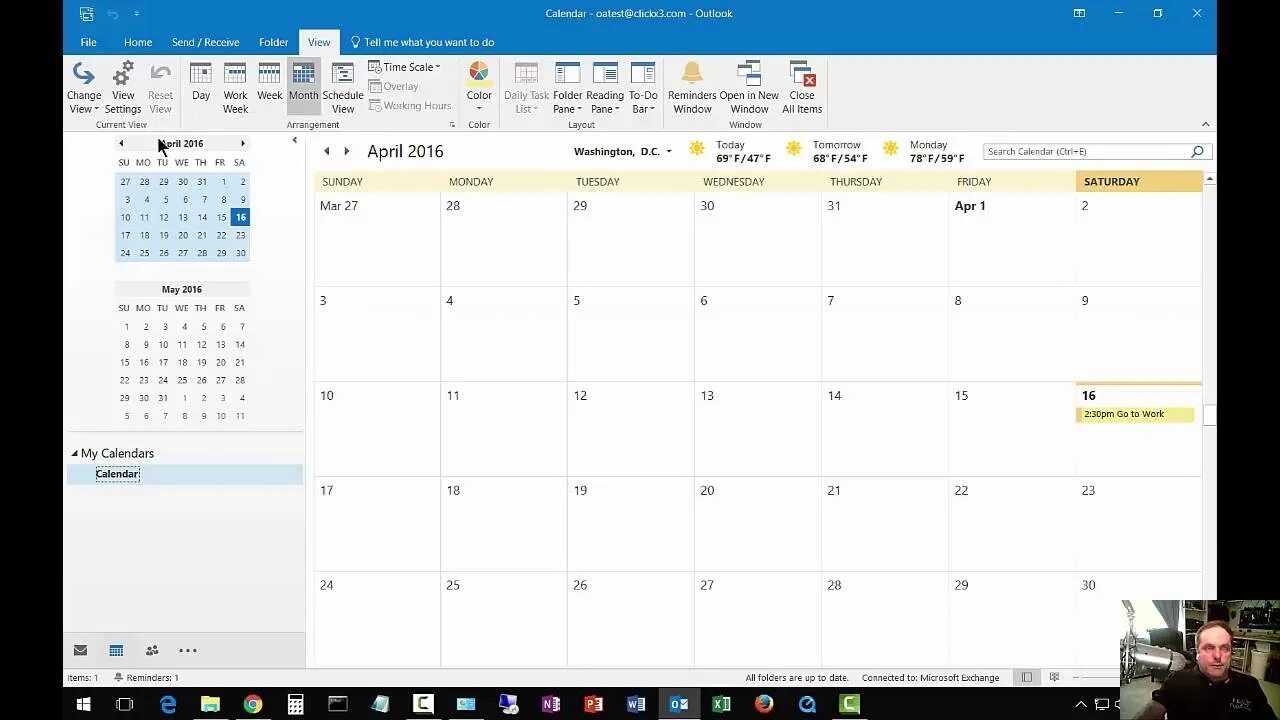
Task: Switch to Day arrangement
Action: coord(201,82)
